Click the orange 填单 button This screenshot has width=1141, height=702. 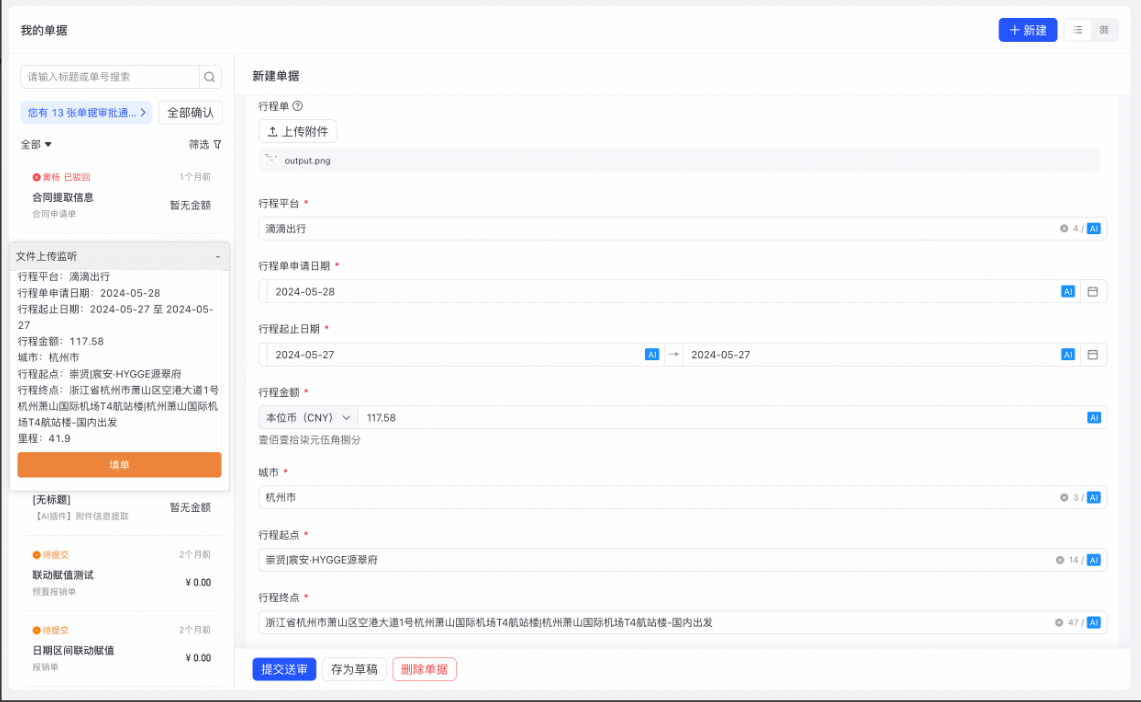(x=119, y=465)
